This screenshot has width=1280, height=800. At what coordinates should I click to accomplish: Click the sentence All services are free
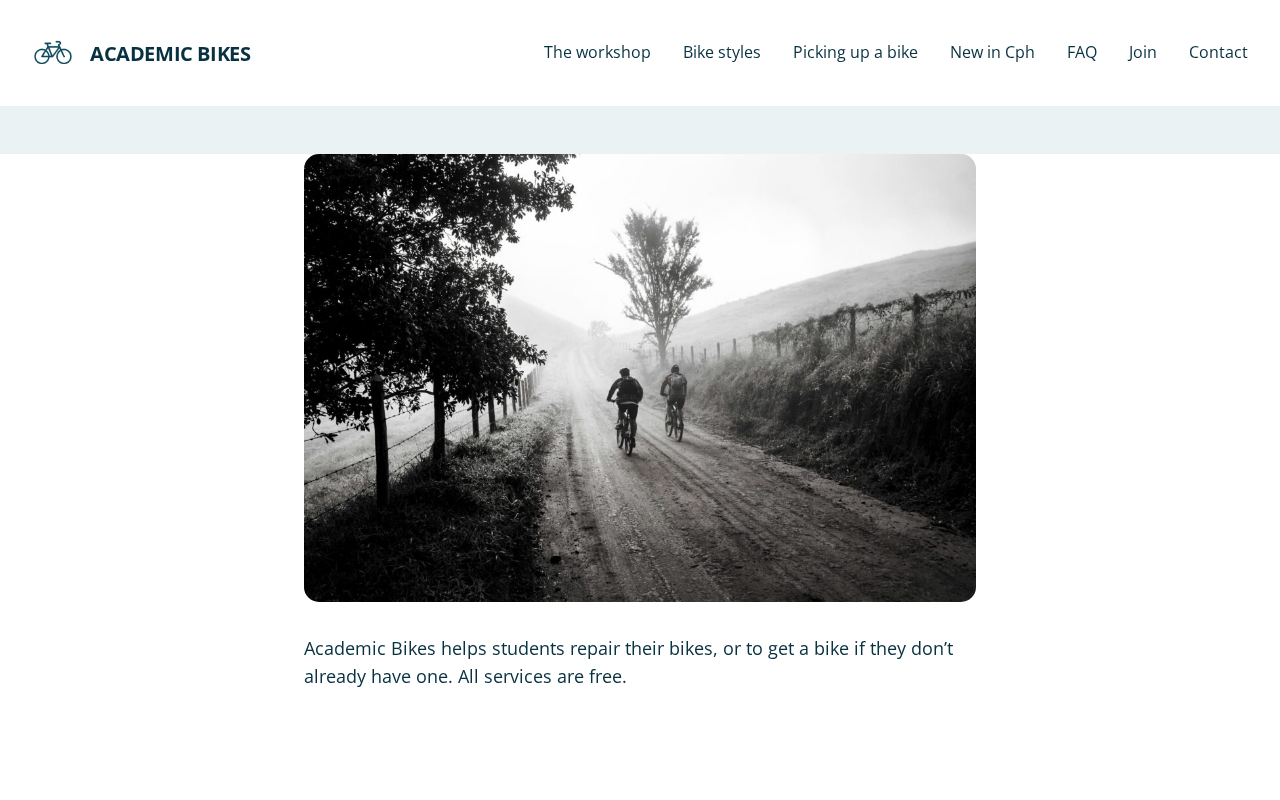pyautogui.click(x=542, y=677)
